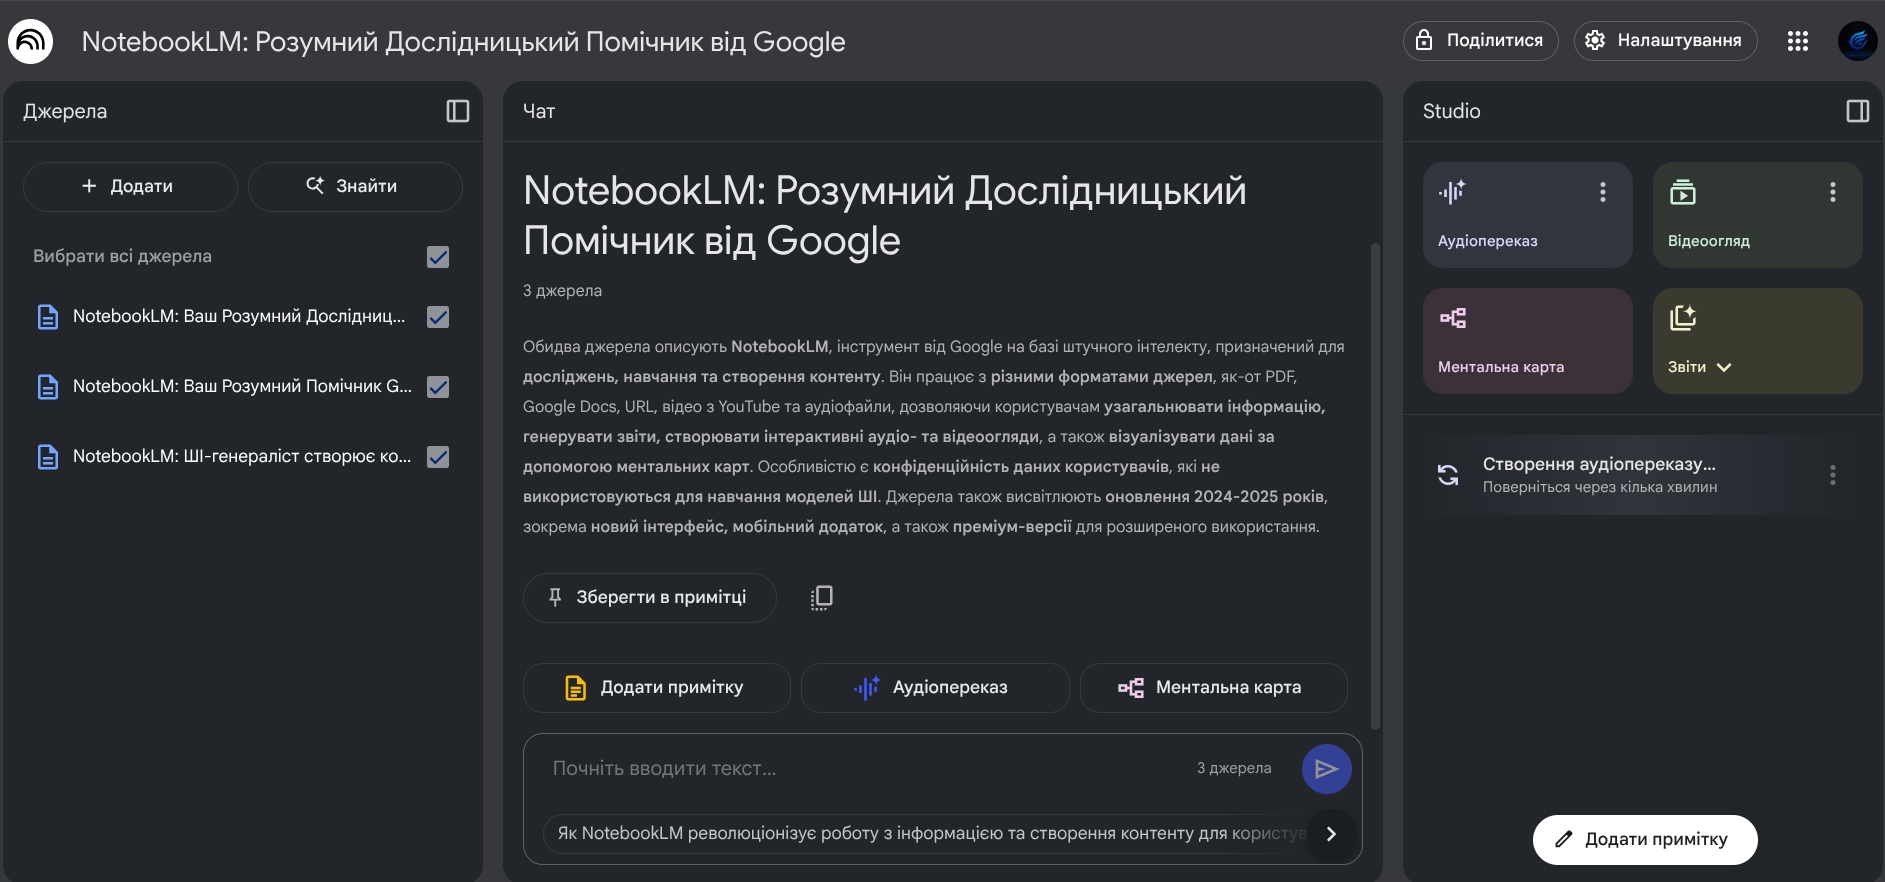Viewport: 1885px width, 882px height.
Task: Click the document icon of ШІ-генераліст source
Action: click(47, 457)
